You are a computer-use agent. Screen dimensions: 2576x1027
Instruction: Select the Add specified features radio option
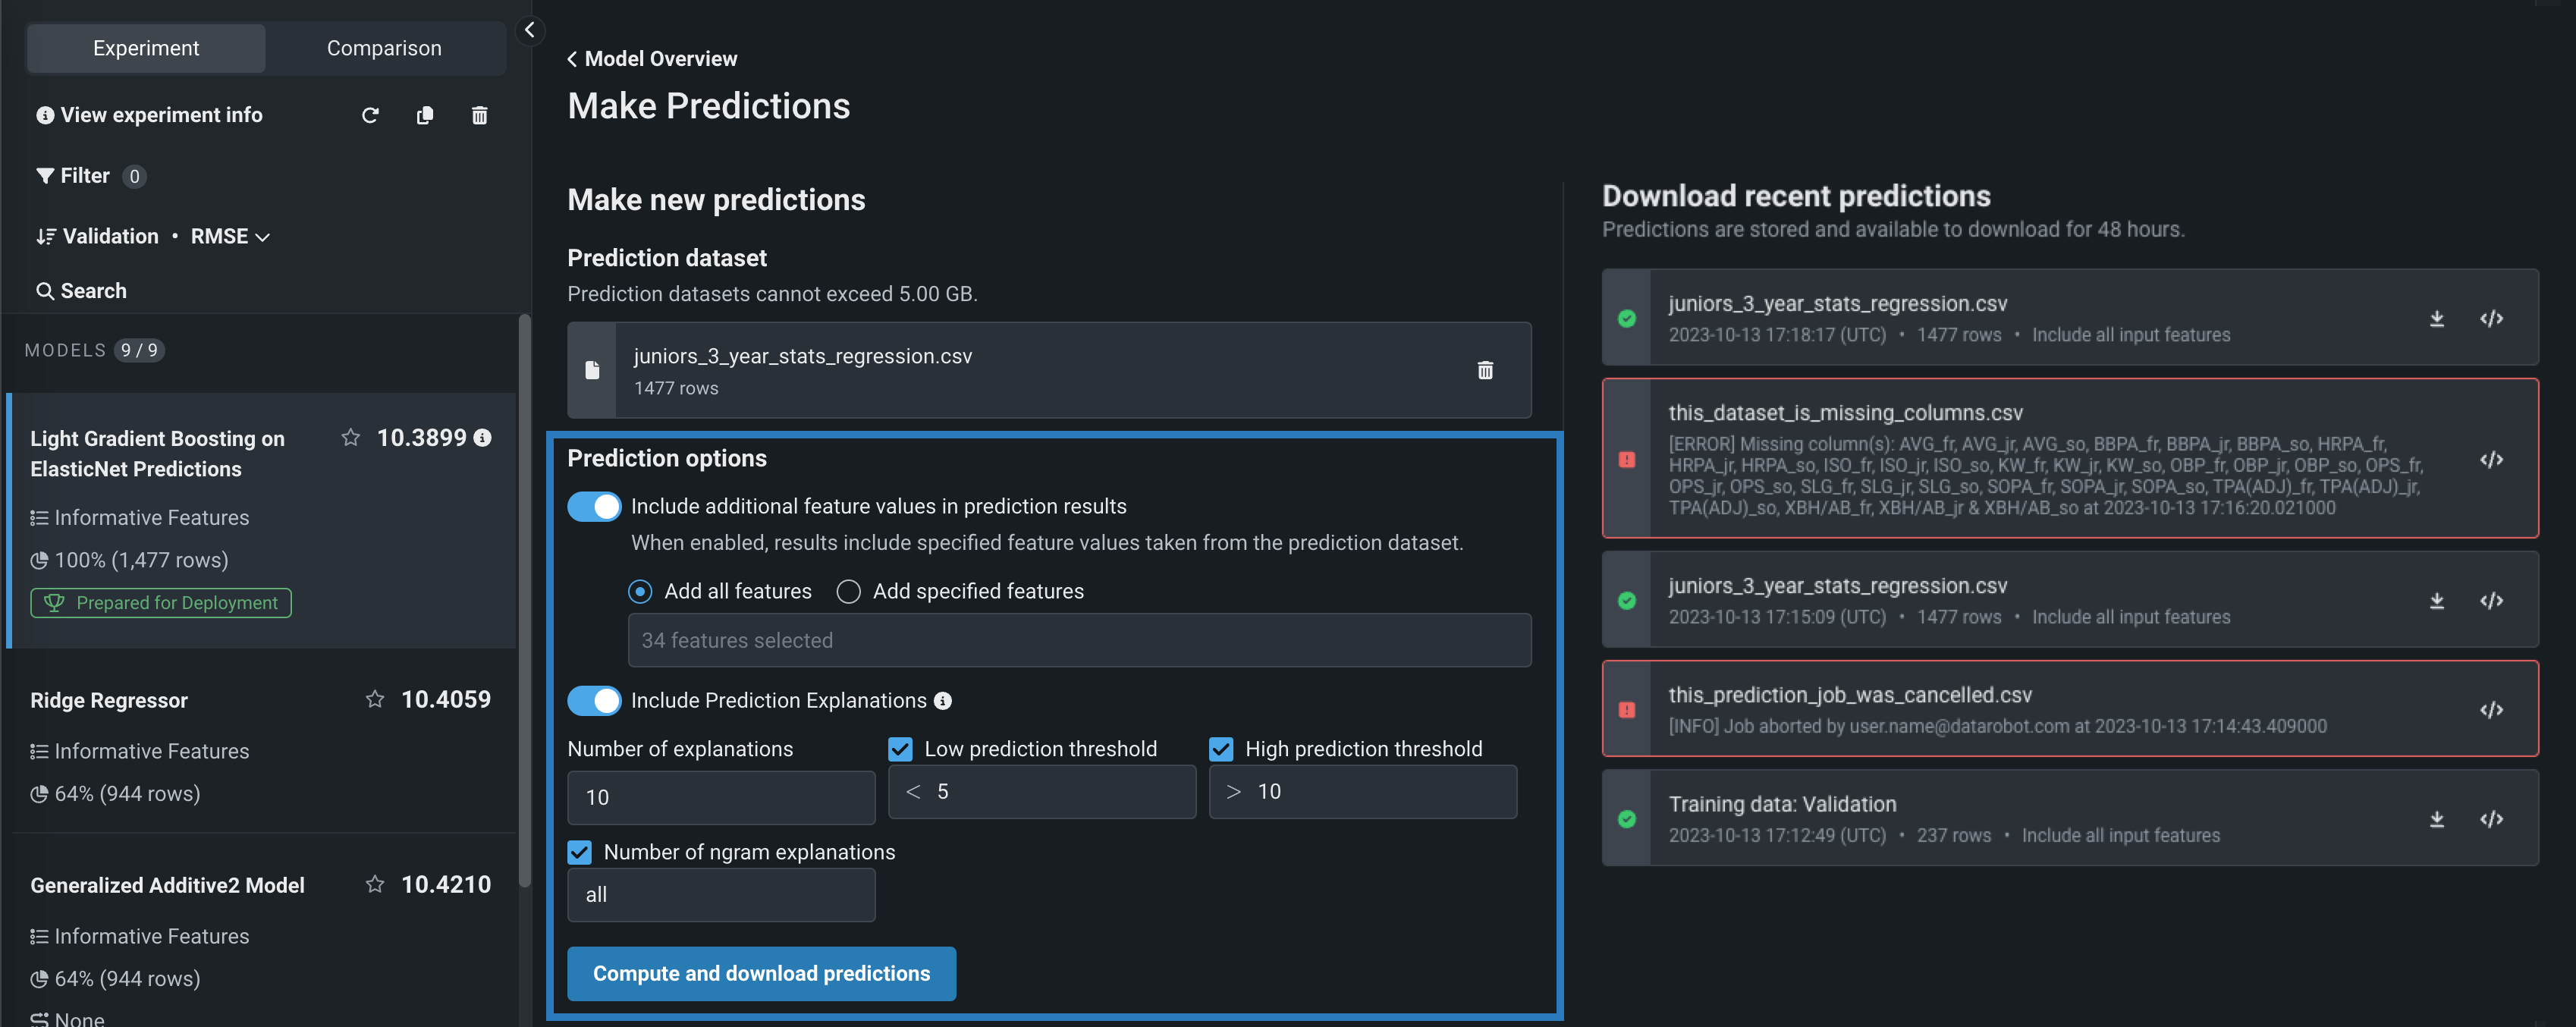coord(849,592)
